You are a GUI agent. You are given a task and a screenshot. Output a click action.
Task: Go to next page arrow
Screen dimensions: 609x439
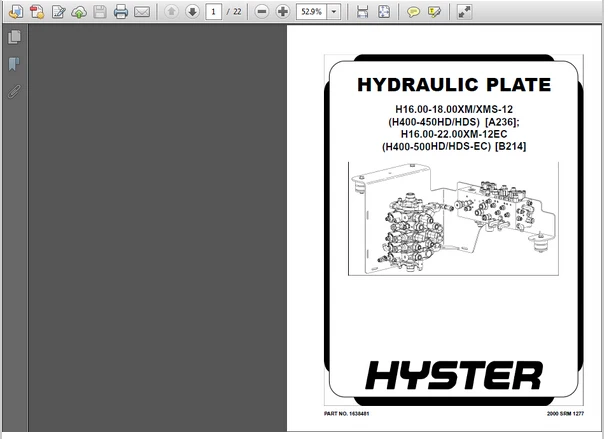[x=192, y=12]
